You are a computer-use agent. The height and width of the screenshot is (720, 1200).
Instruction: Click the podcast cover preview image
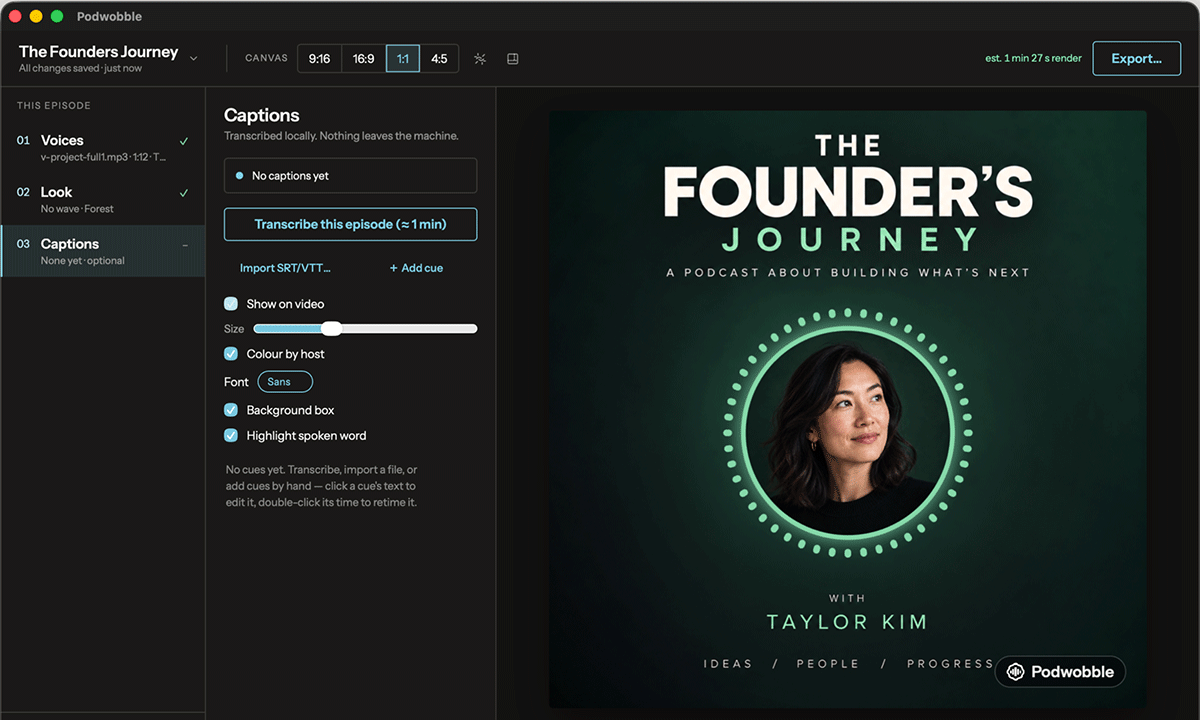point(848,409)
